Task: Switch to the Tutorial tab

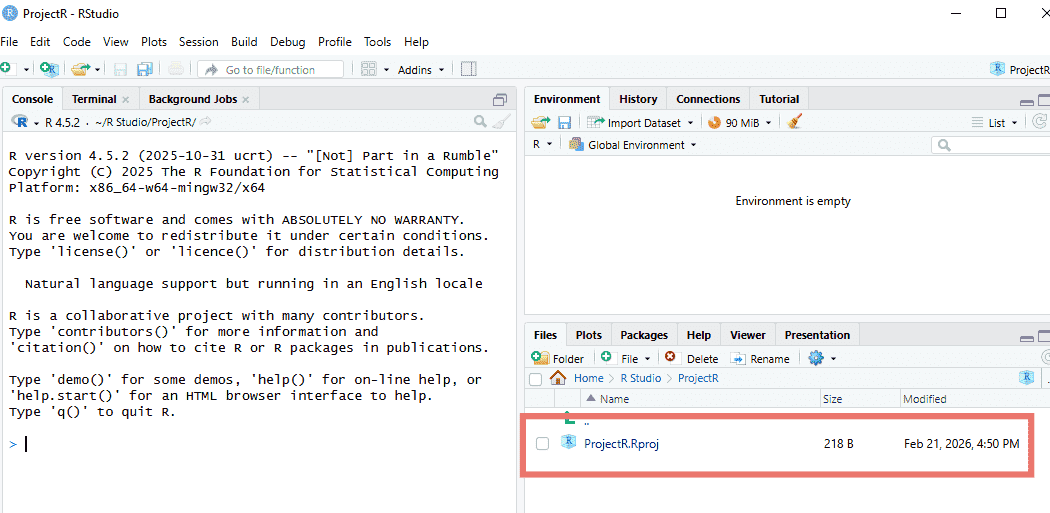Action: [x=779, y=99]
